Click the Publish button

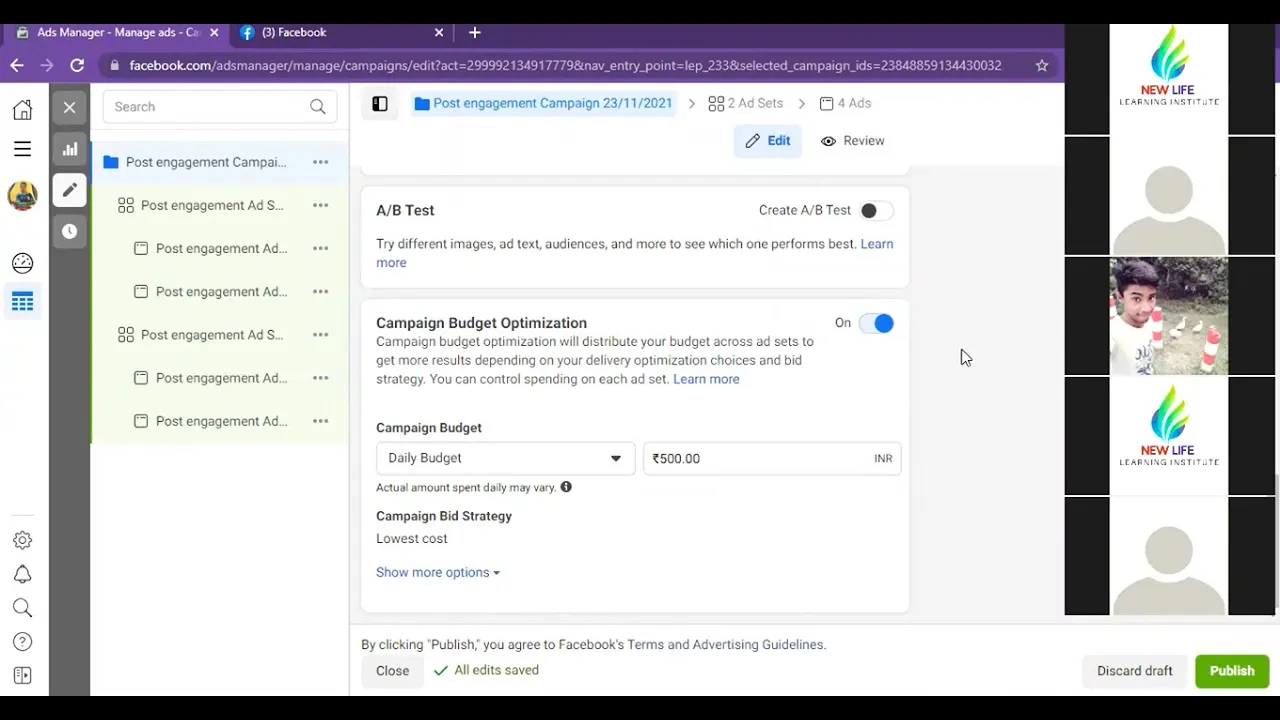tap(1232, 671)
